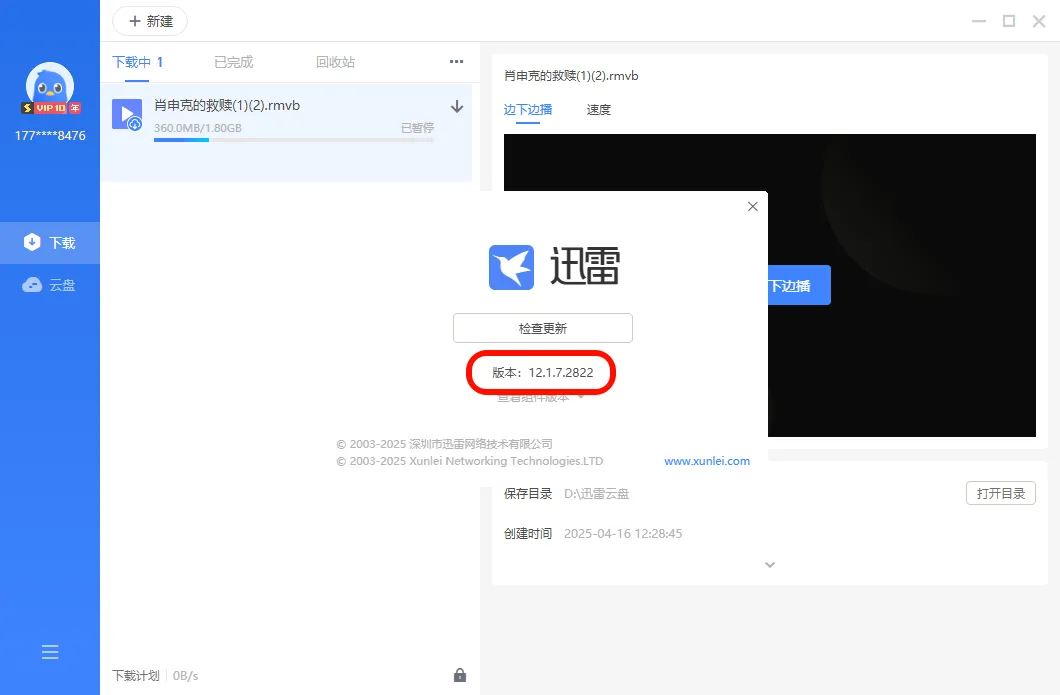The image size is (1060, 695).
Task: Resume download with the down arrow icon
Action: (x=457, y=106)
